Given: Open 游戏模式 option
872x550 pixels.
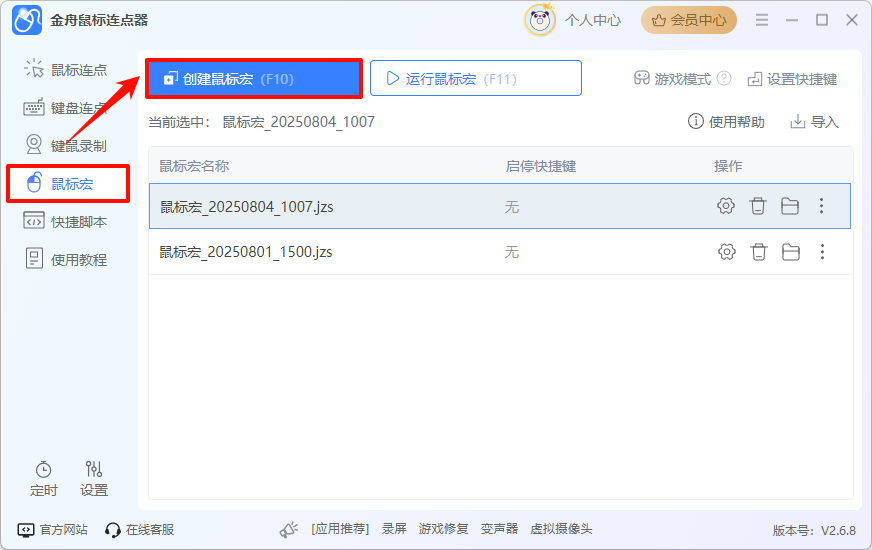Looking at the screenshot, I should pyautogui.click(x=672, y=79).
